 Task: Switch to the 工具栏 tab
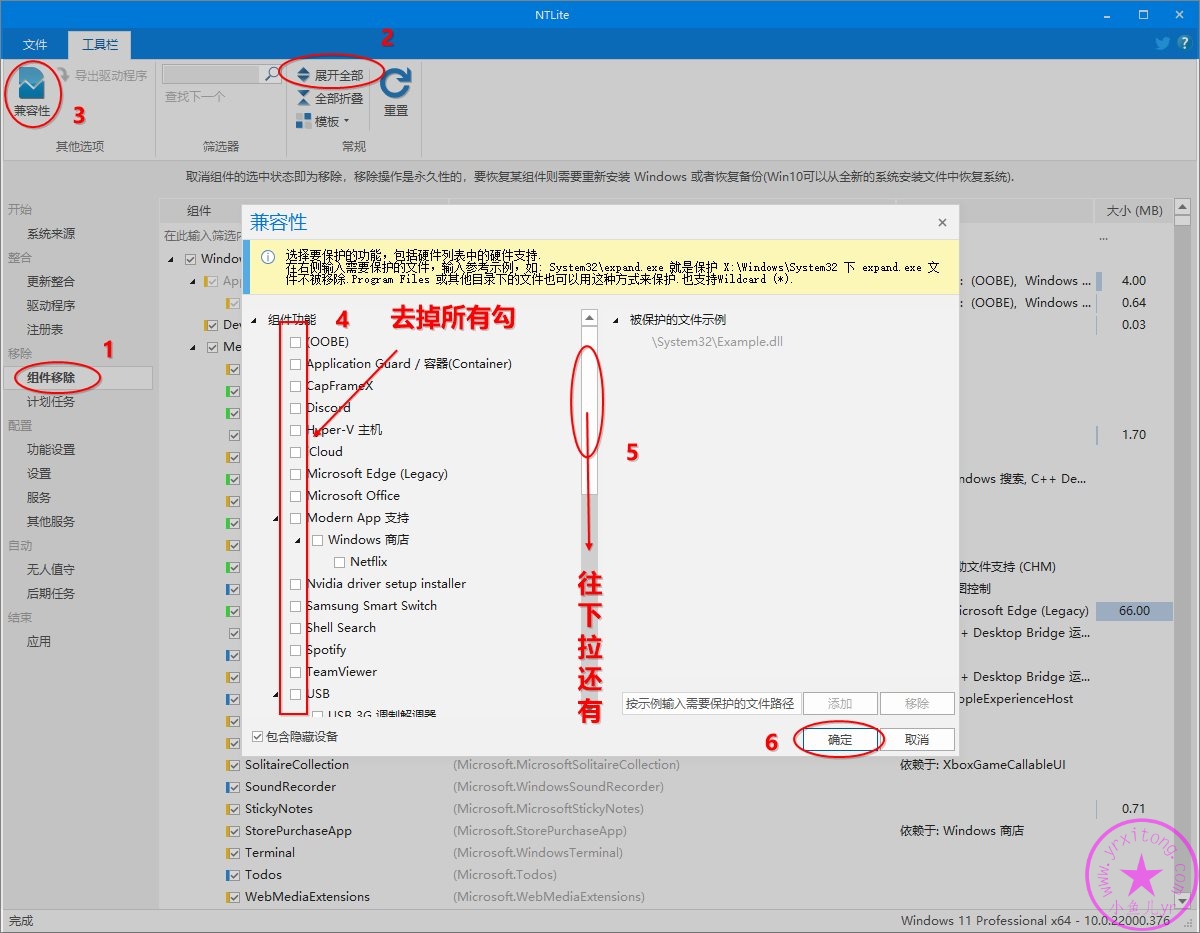coord(99,44)
